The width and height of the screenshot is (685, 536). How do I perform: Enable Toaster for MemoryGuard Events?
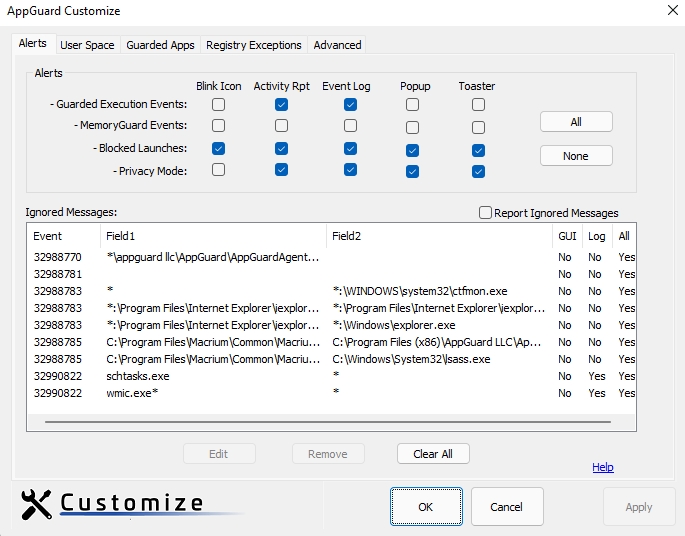tap(478, 128)
